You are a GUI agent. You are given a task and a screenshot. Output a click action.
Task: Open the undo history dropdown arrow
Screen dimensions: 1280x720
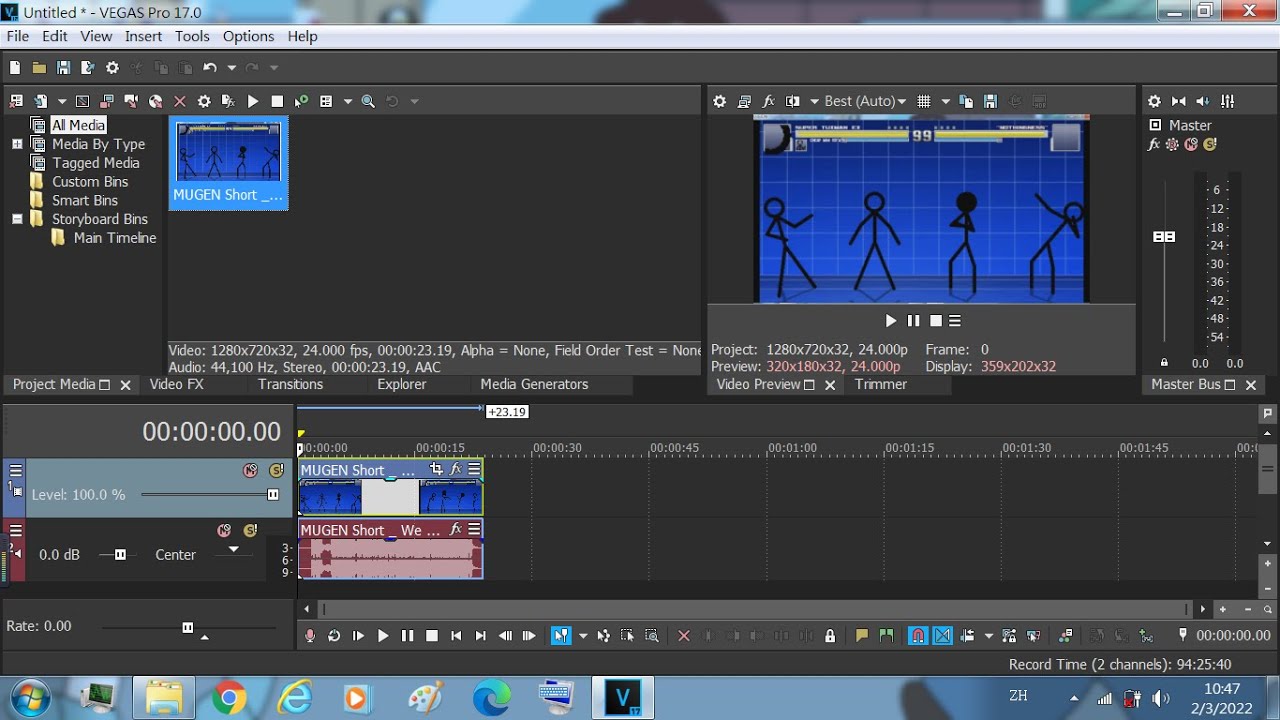231,68
